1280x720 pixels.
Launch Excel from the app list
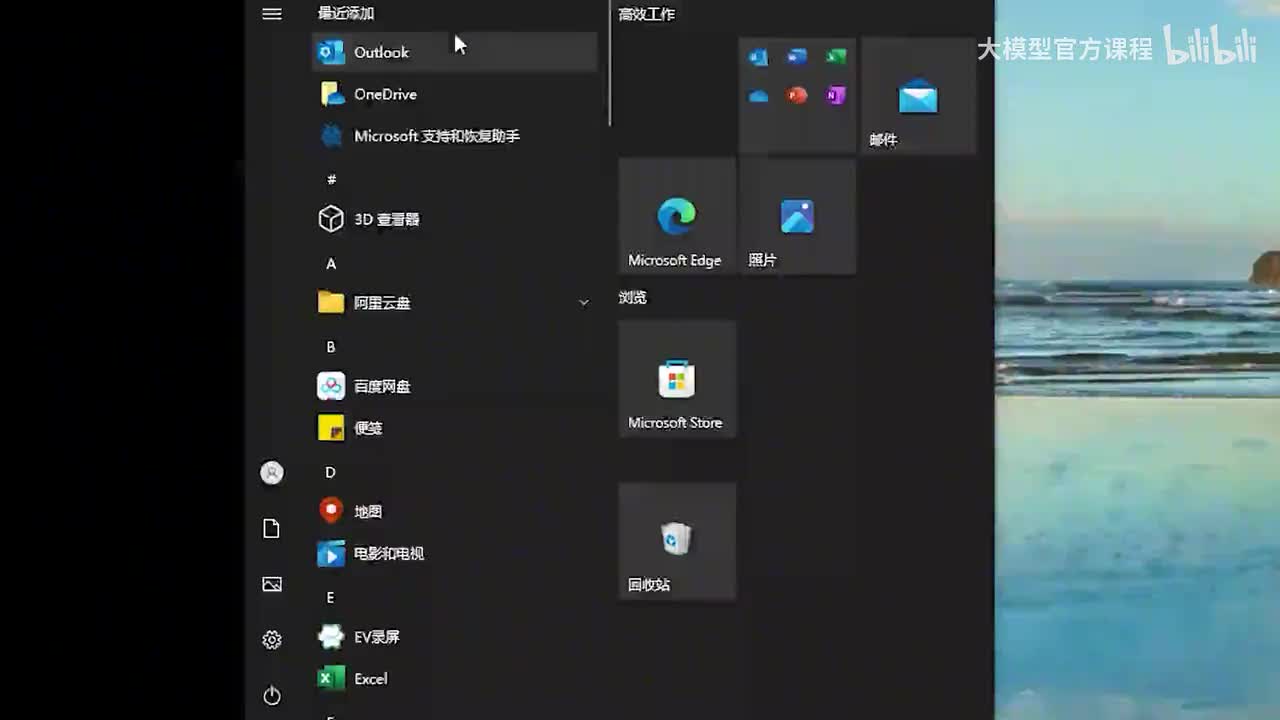coord(455,679)
